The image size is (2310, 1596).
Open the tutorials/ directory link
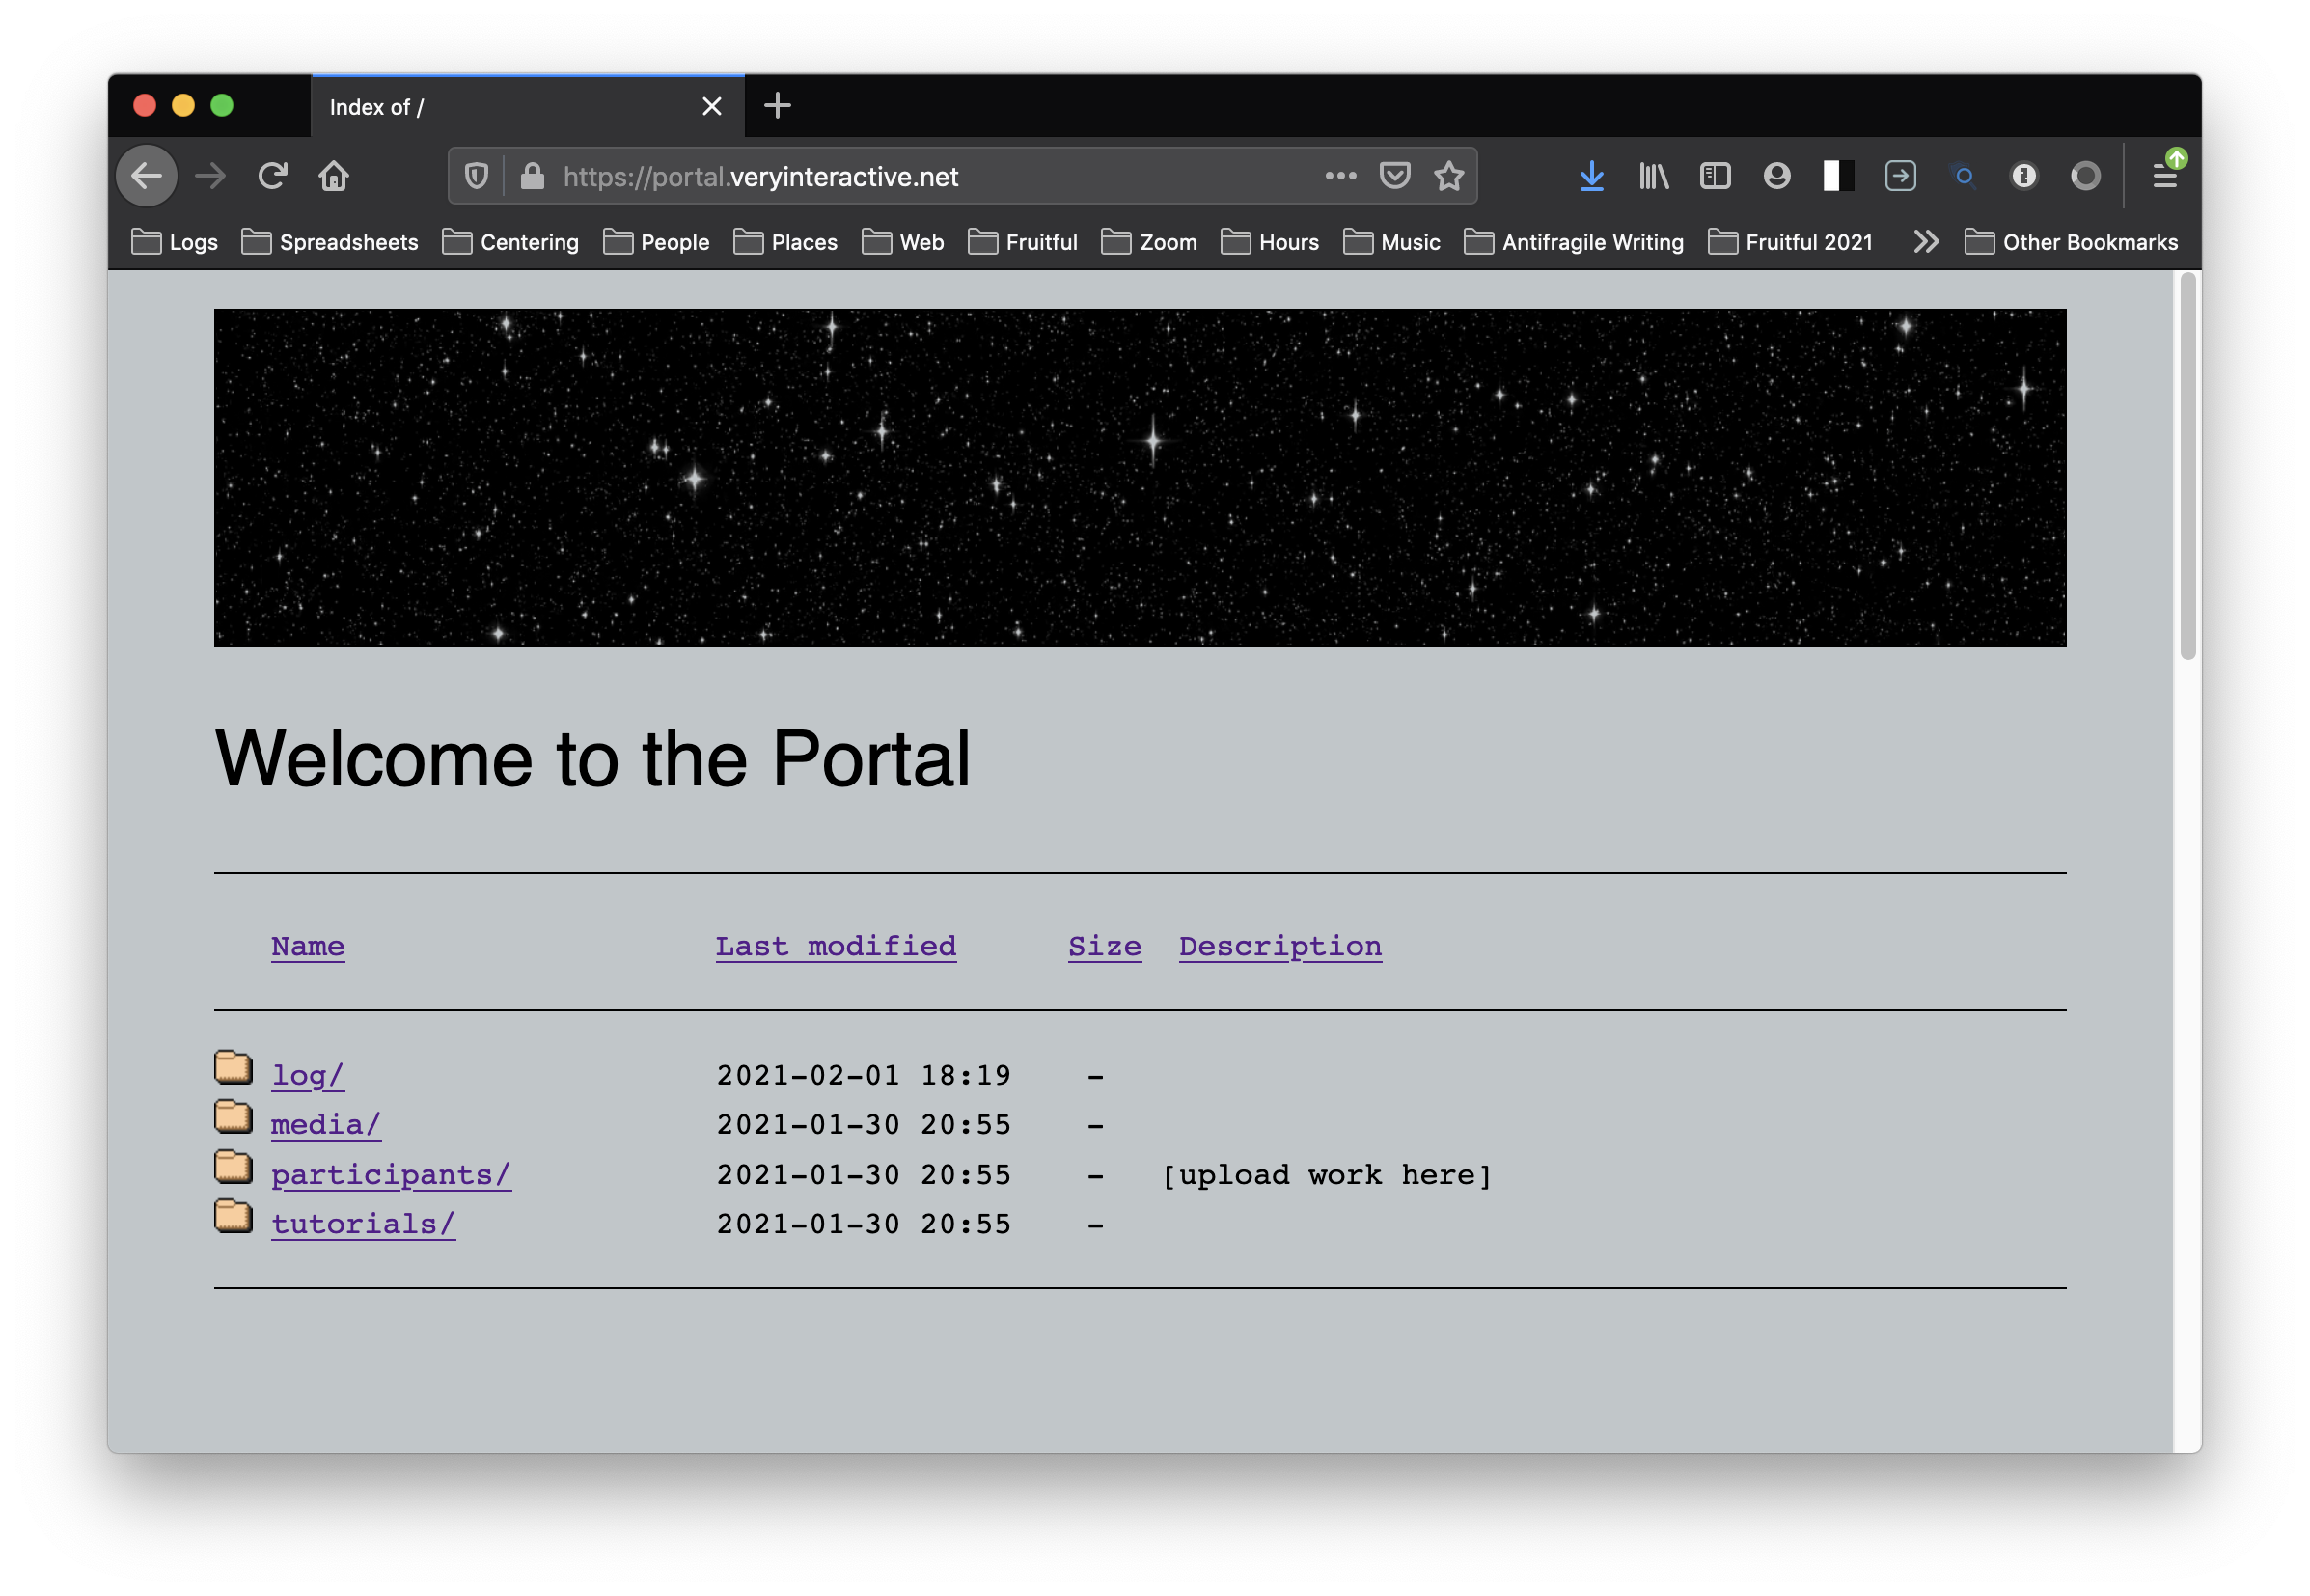(363, 1224)
